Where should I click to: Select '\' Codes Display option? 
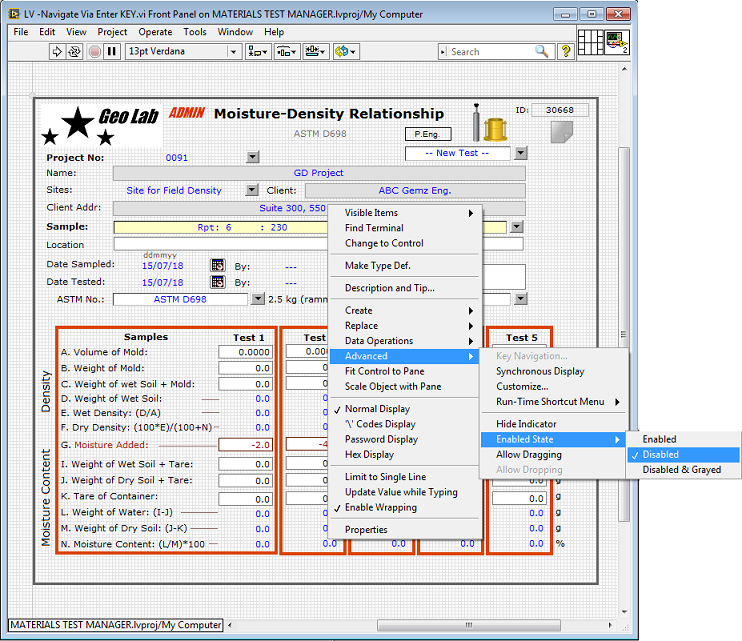click(x=380, y=424)
